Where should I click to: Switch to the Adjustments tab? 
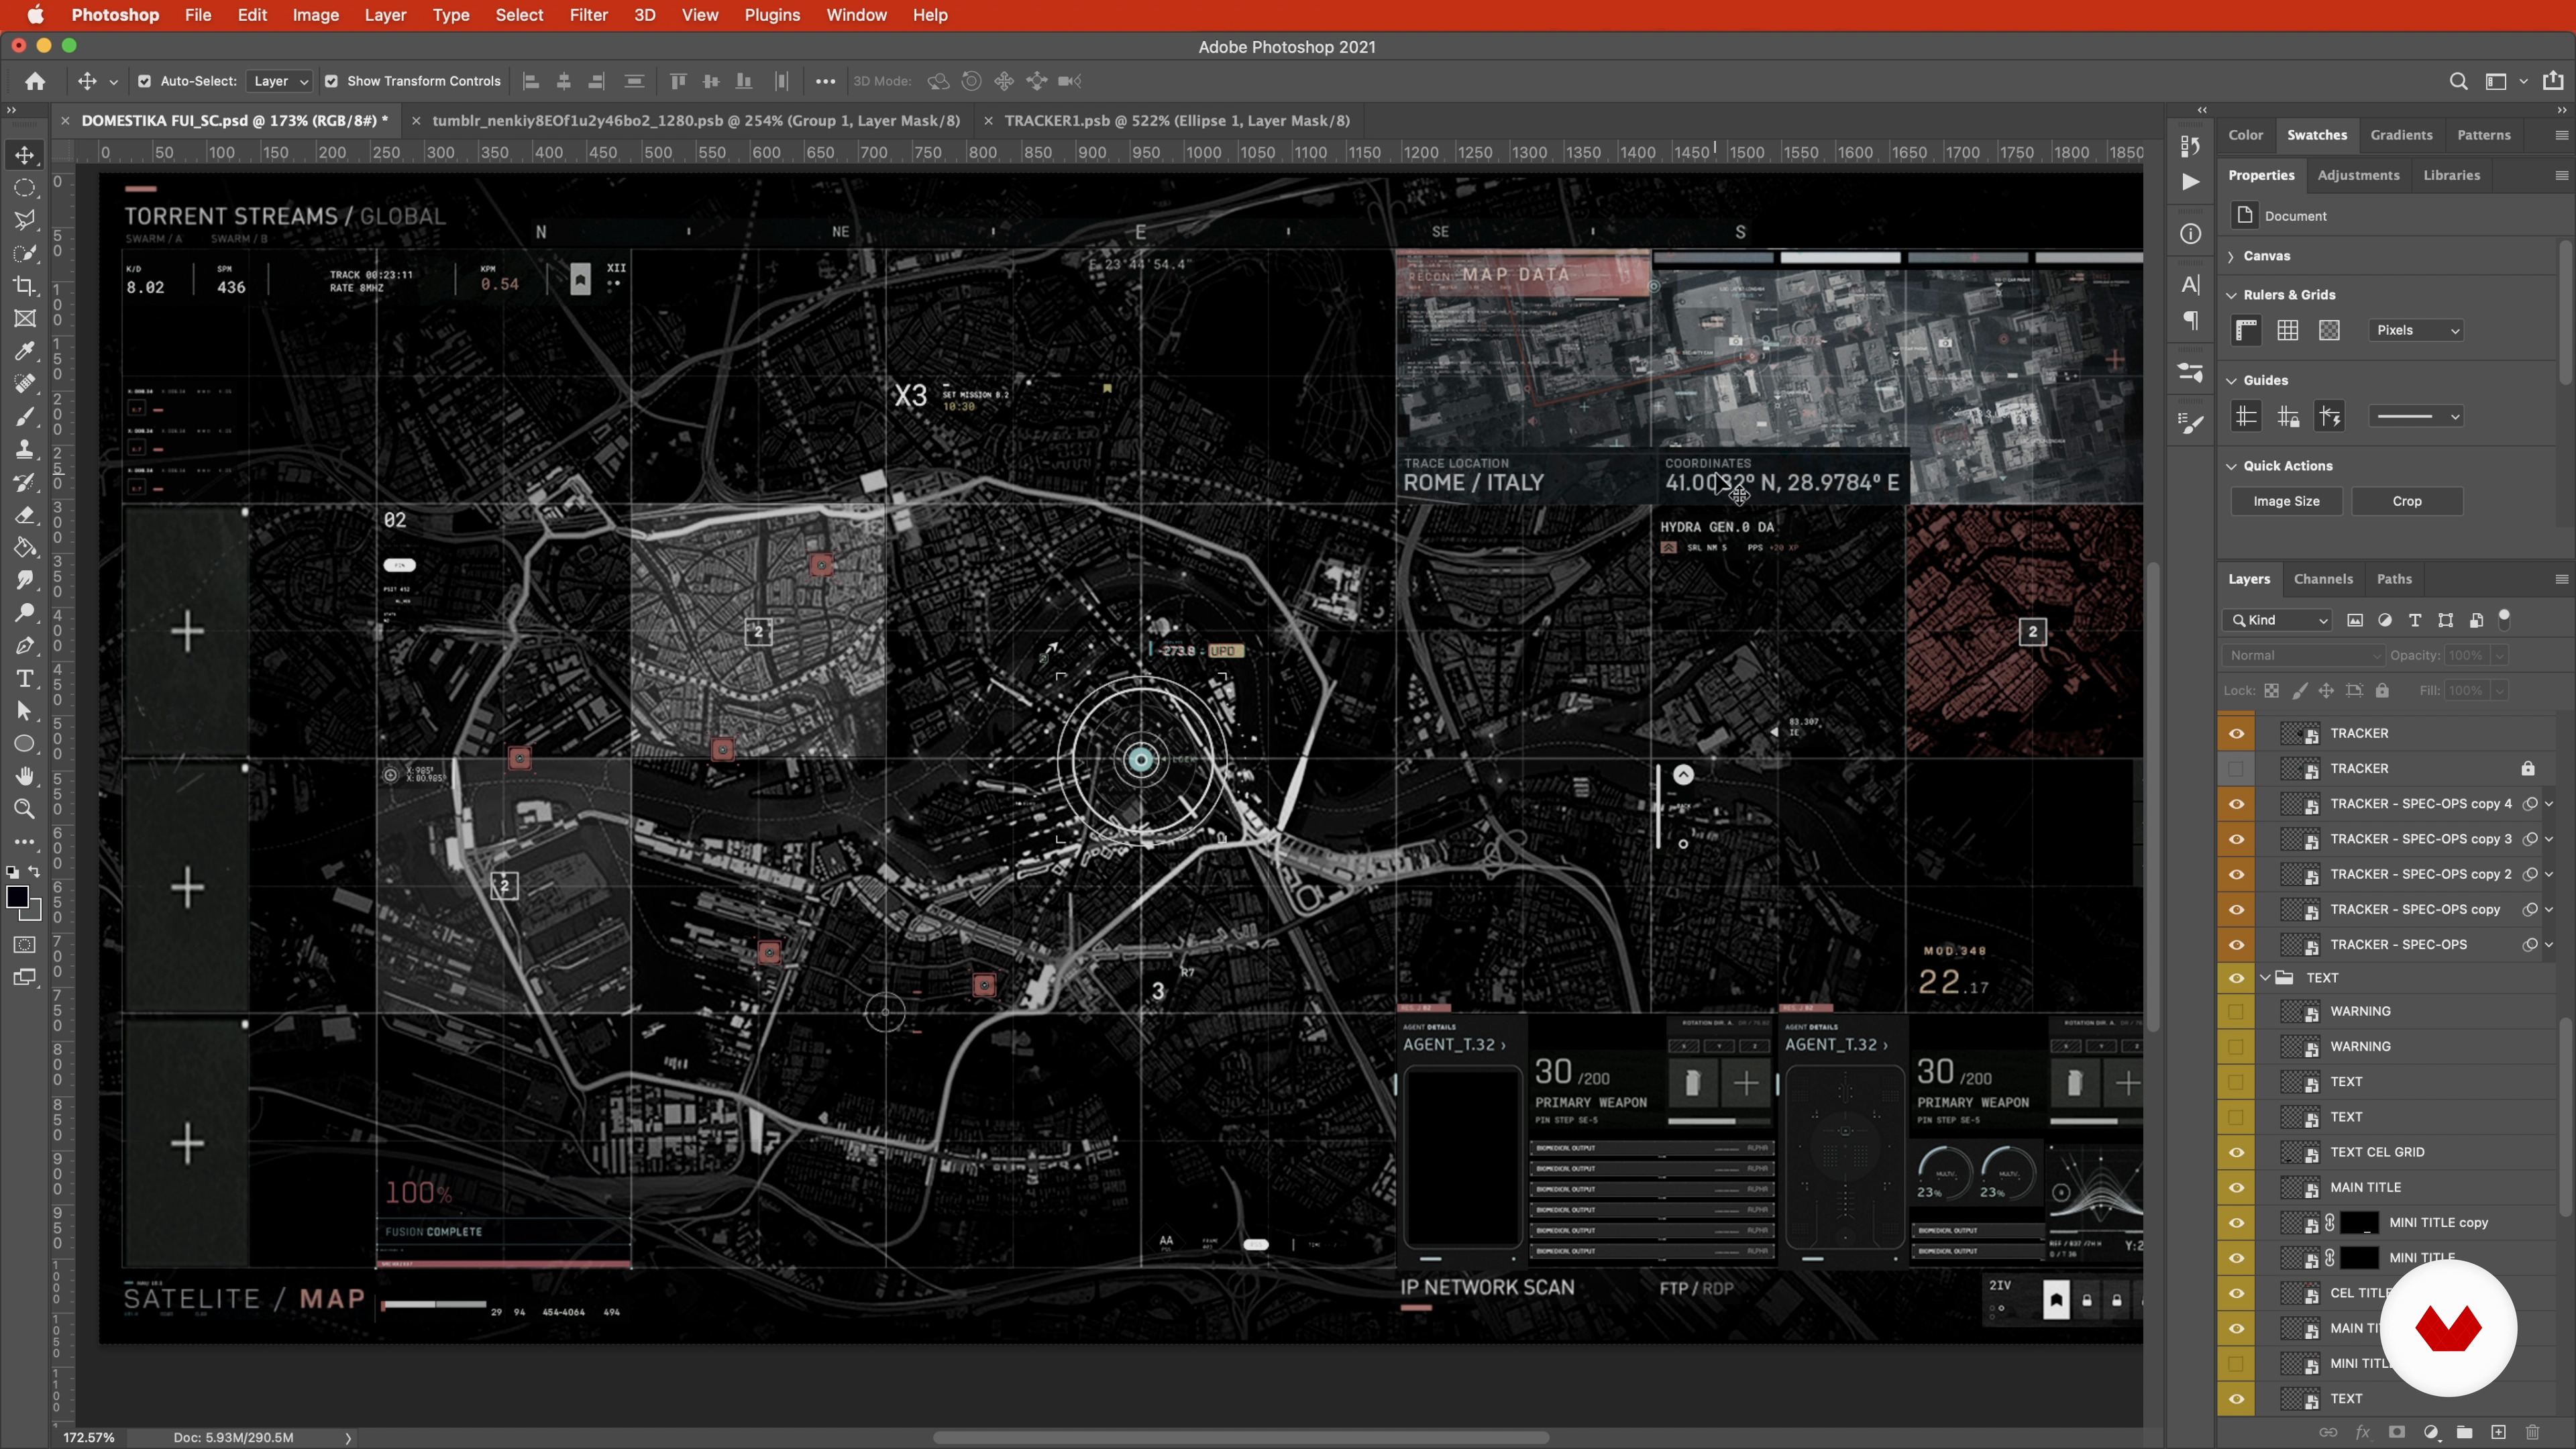coord(2358,175)
